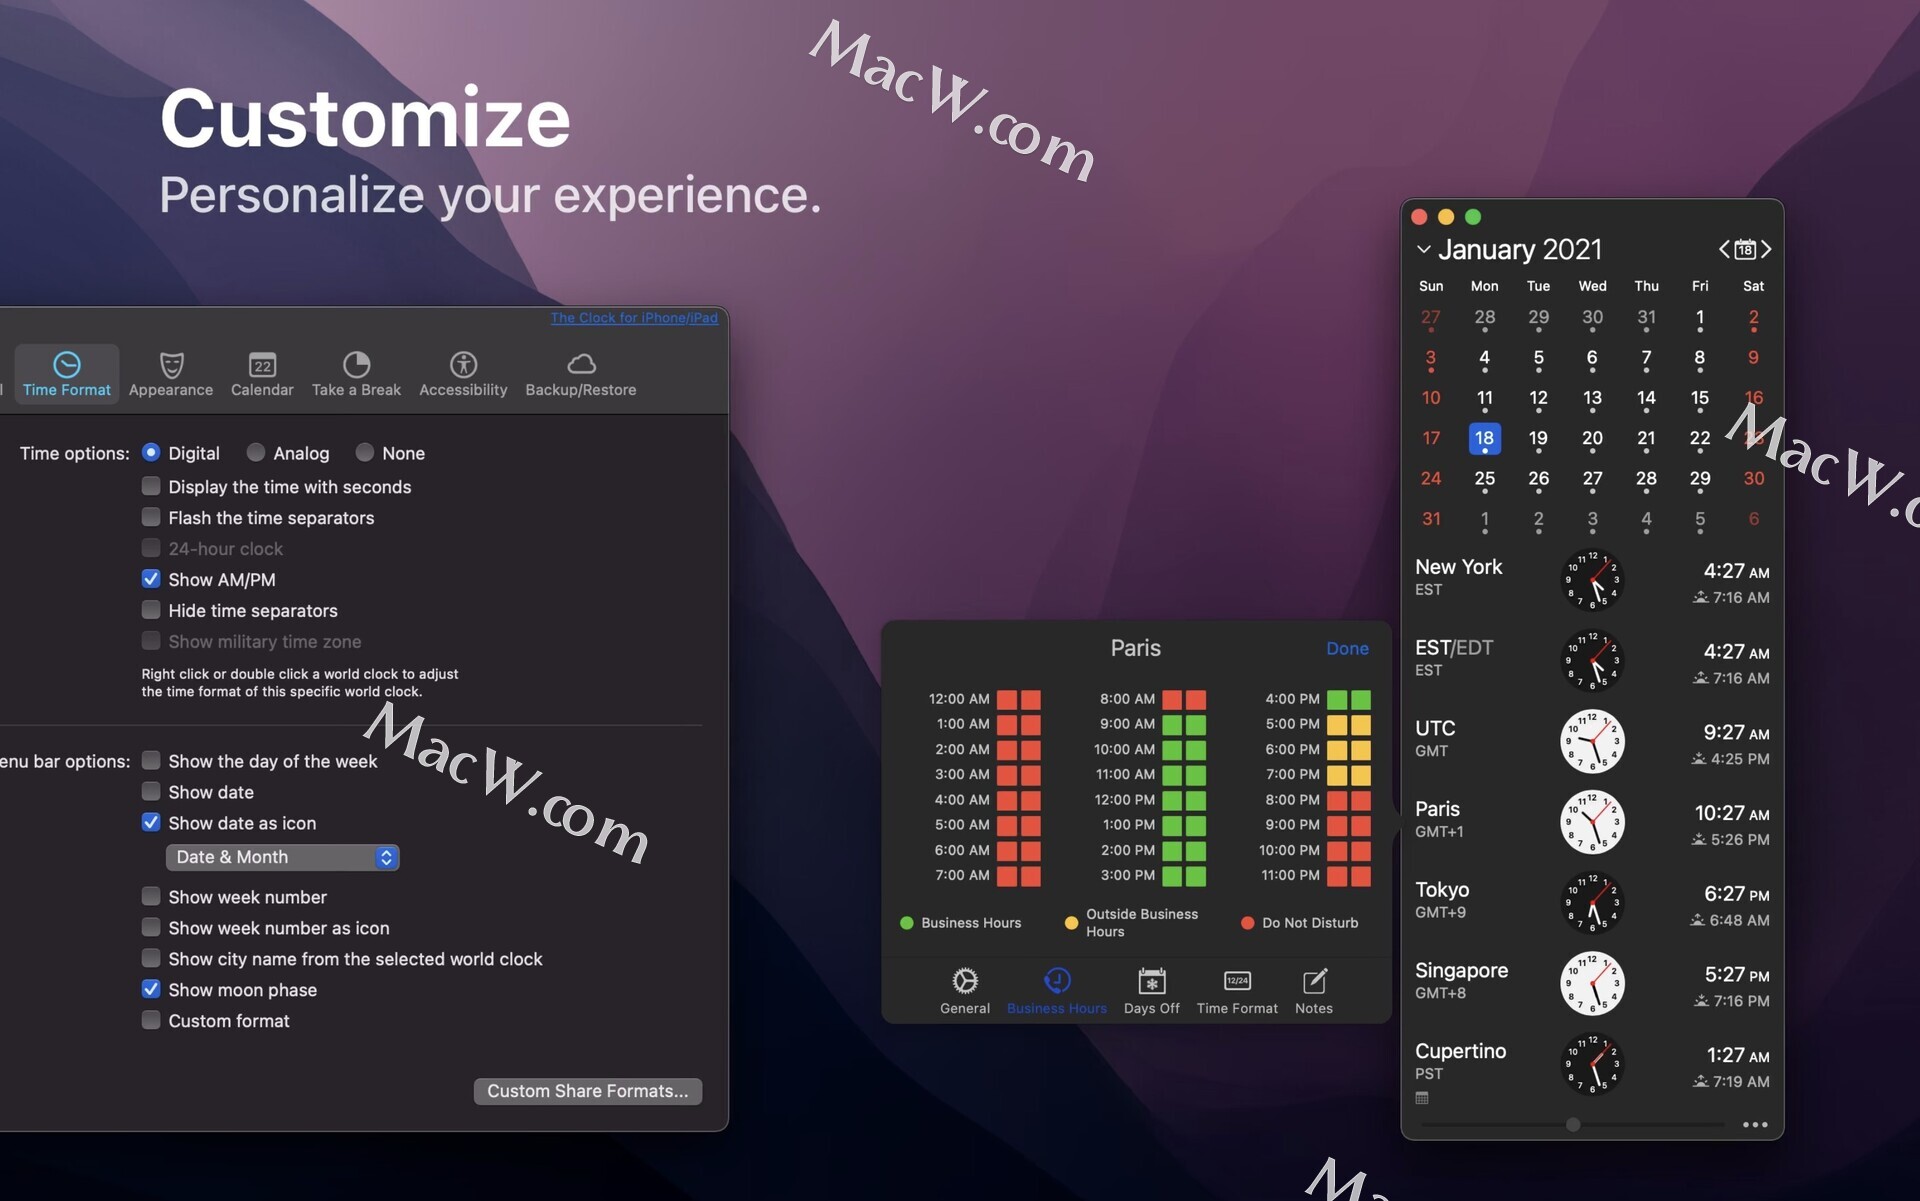Open the Appearance preferences tab
Image resolution: width=1920 pixels, height=1201 pixels.
[x=171, y=374]
